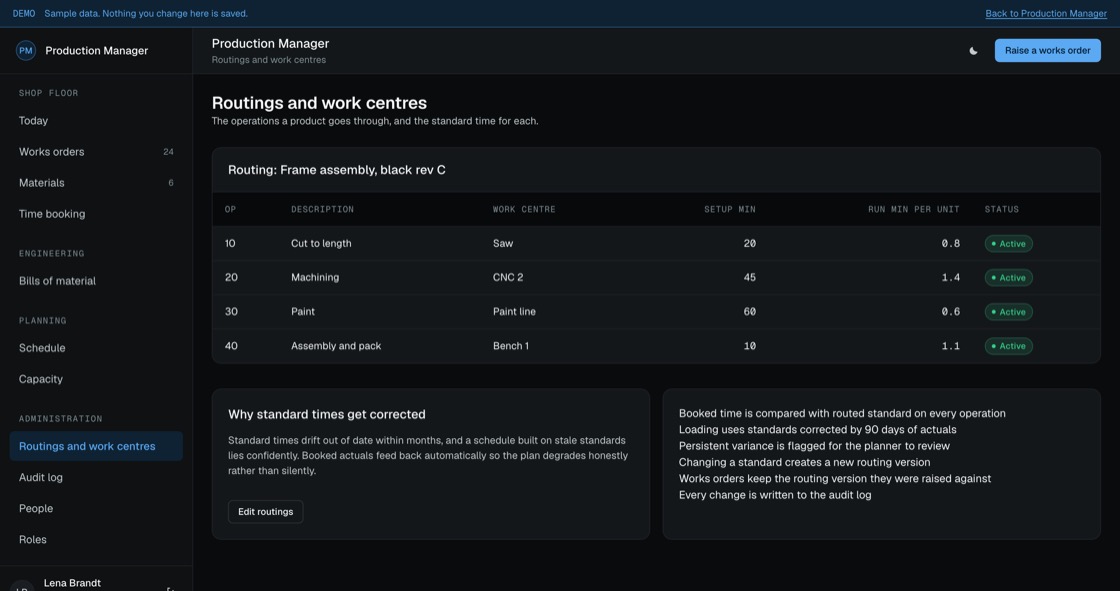
Task: Click the line Changing a standard creates a new routing version
Action: click(804, 462)
